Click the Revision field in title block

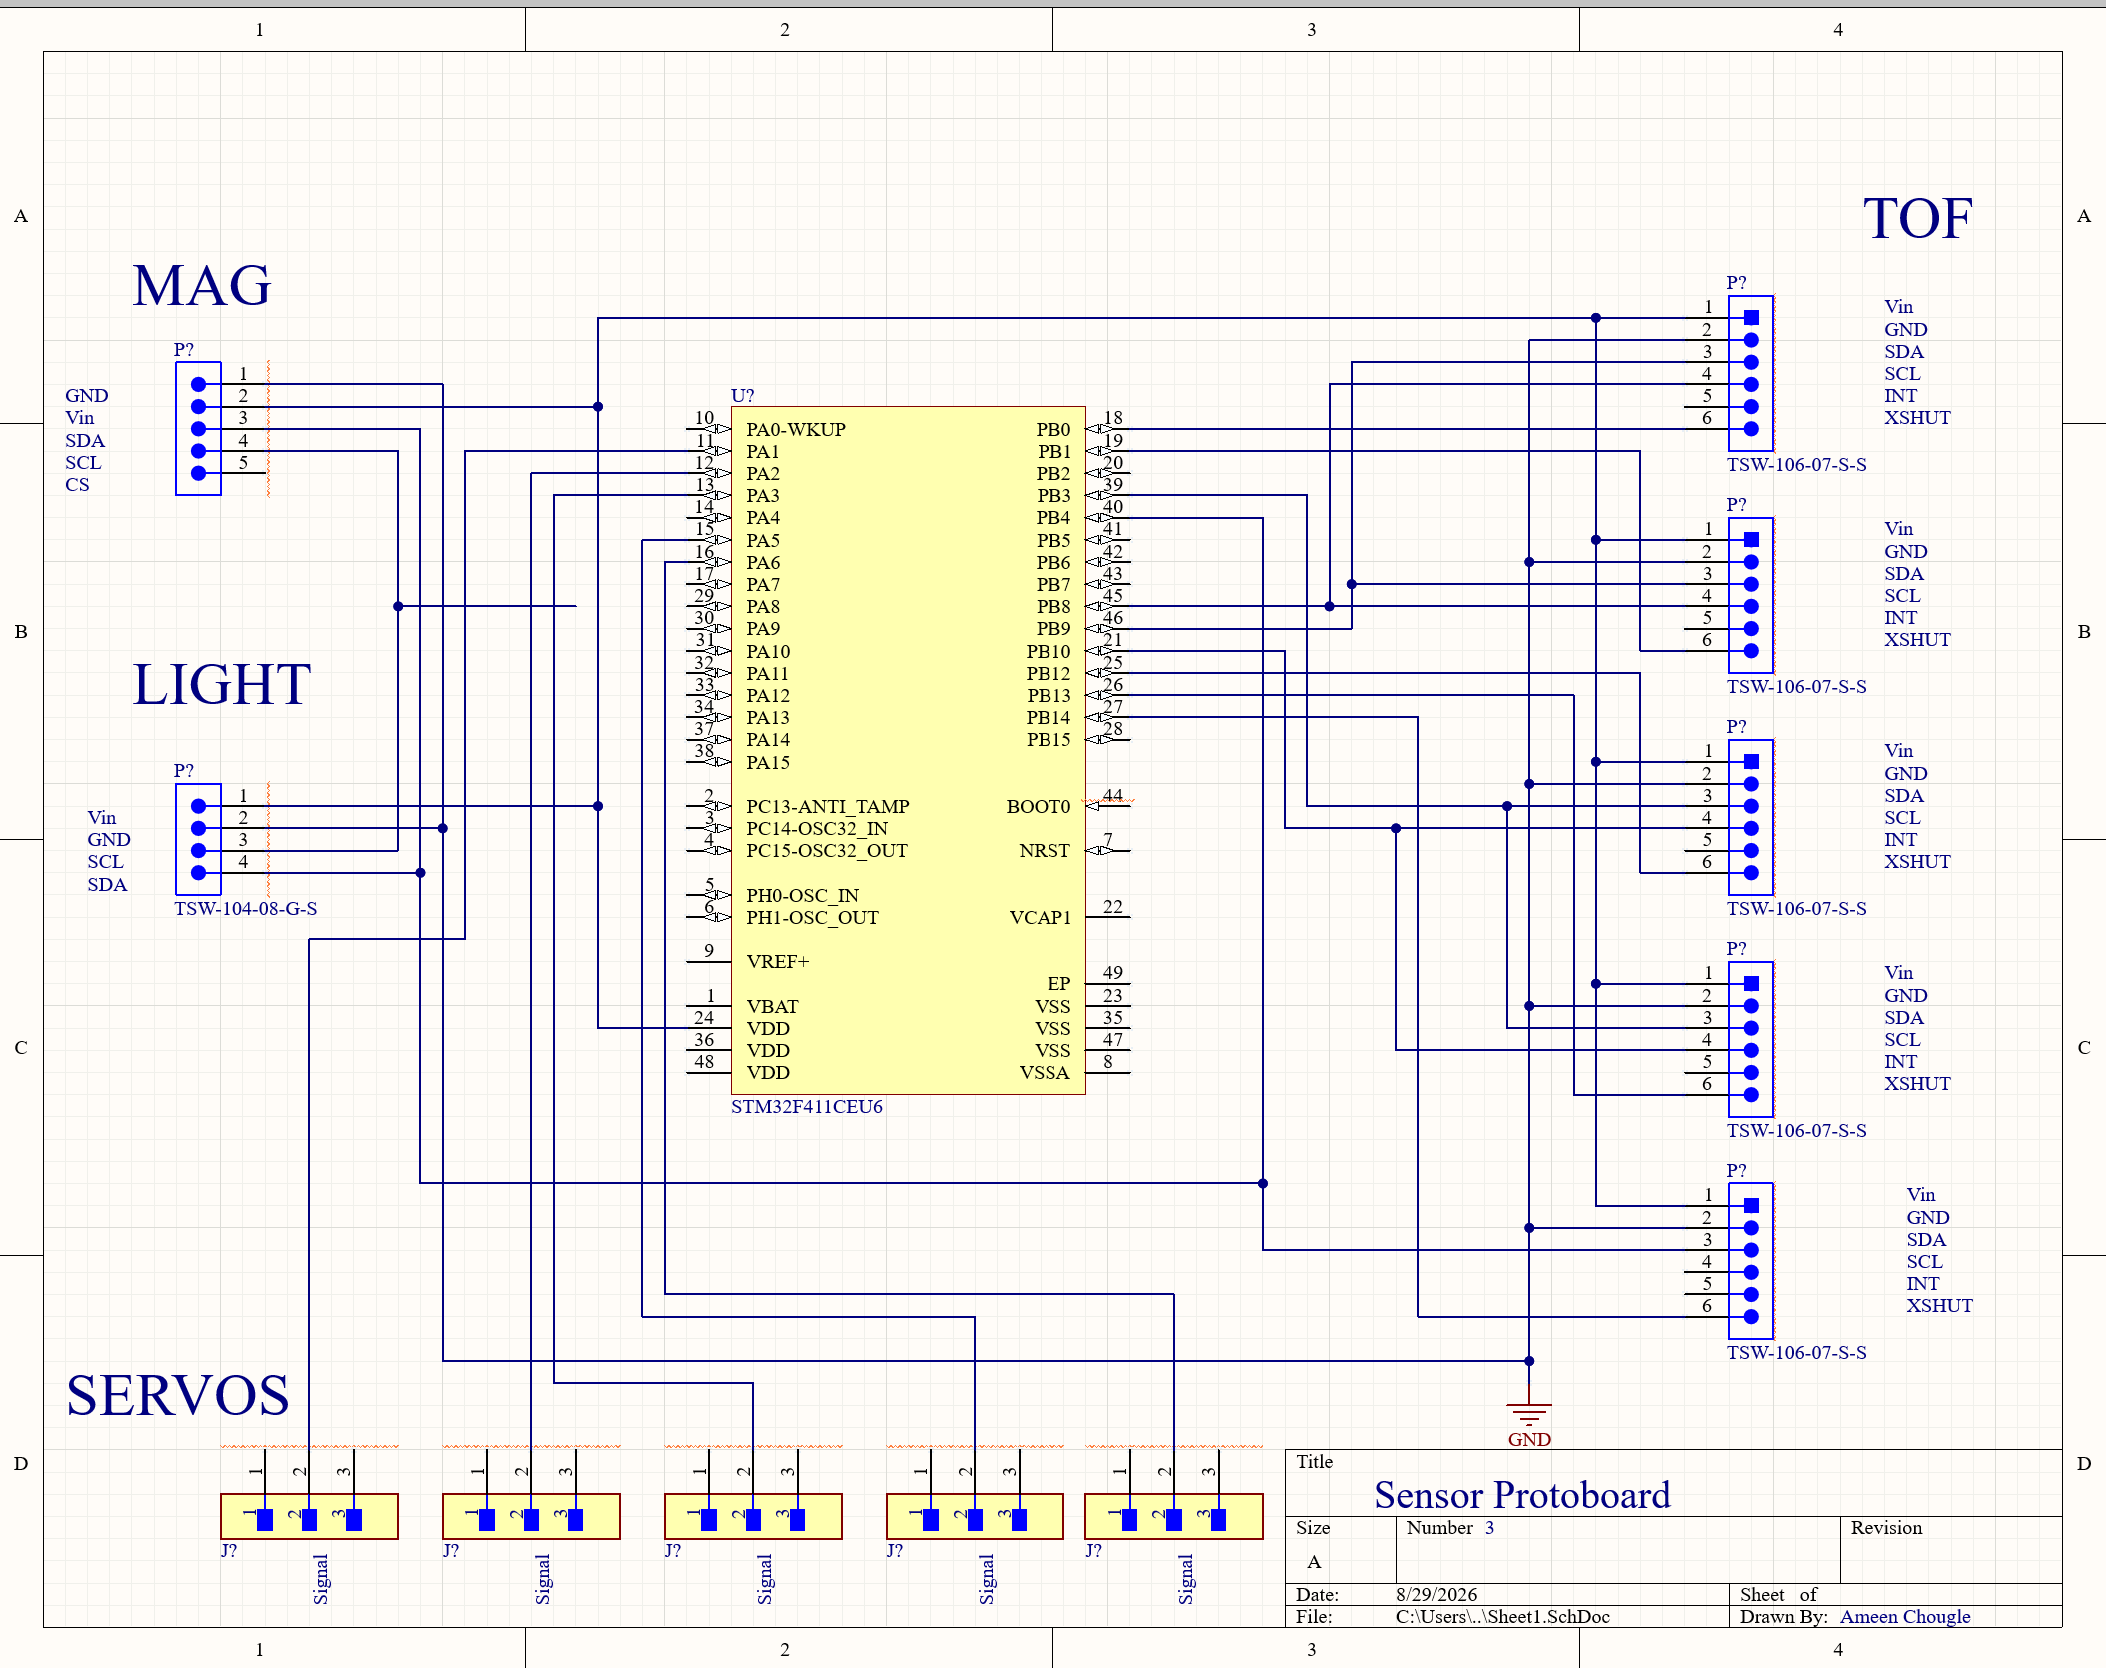click(x=1950, y=1549)
